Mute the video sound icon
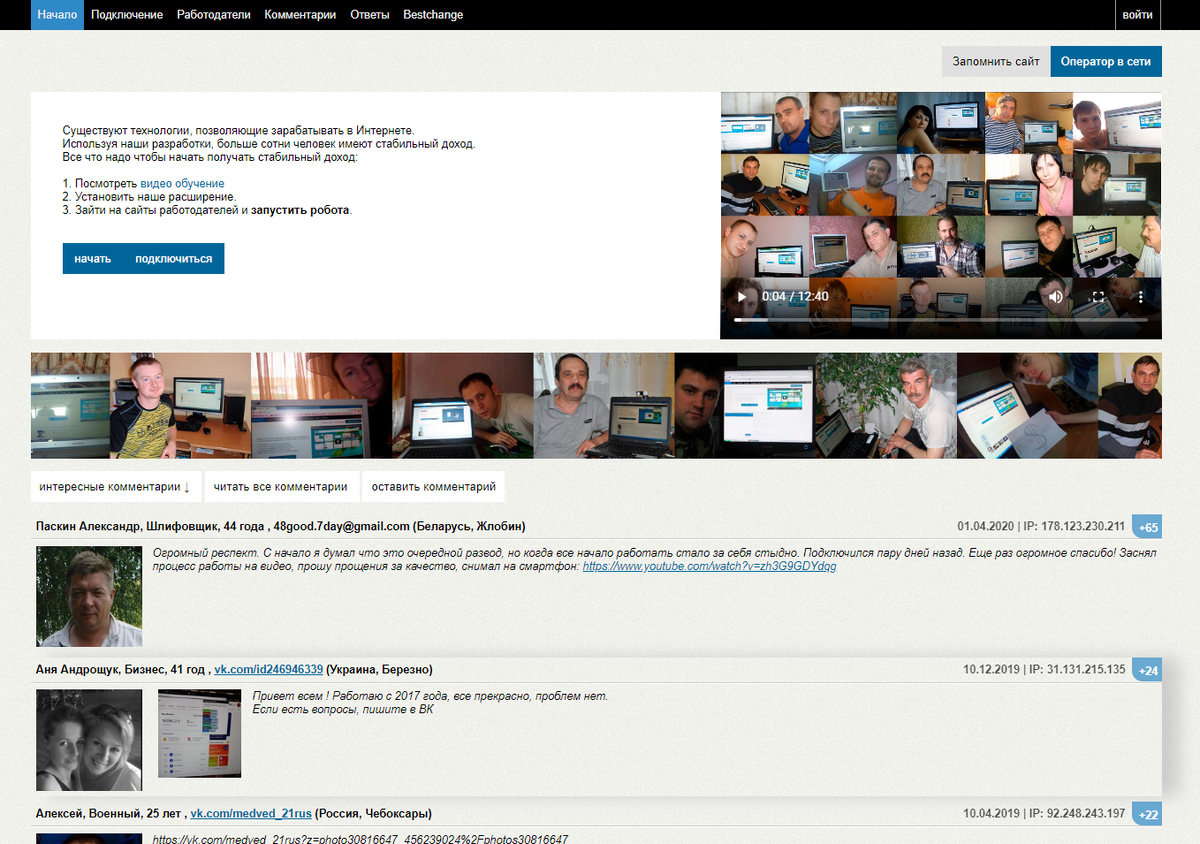Screen dimensions: 1200x844 point(1056,297)
